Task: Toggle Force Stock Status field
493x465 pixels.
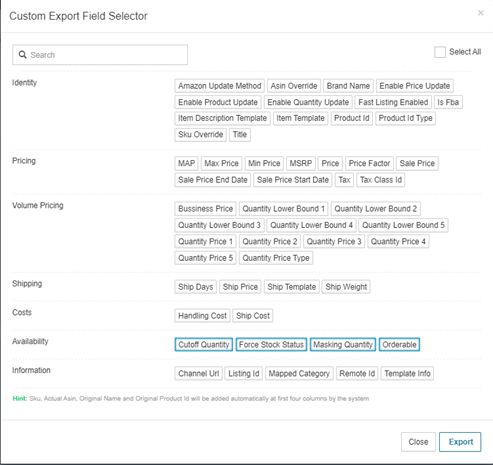Action: click(271, 345)
